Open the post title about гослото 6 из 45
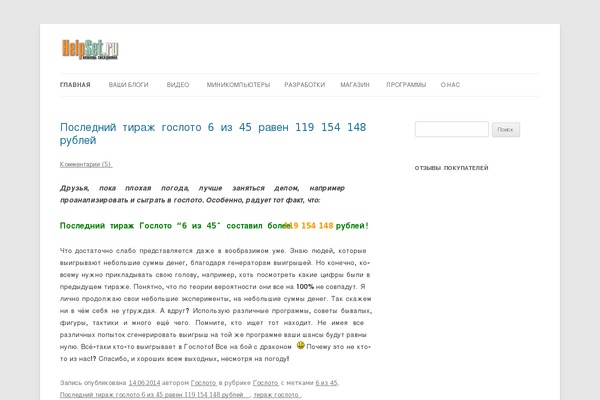 tap(213, 134)
